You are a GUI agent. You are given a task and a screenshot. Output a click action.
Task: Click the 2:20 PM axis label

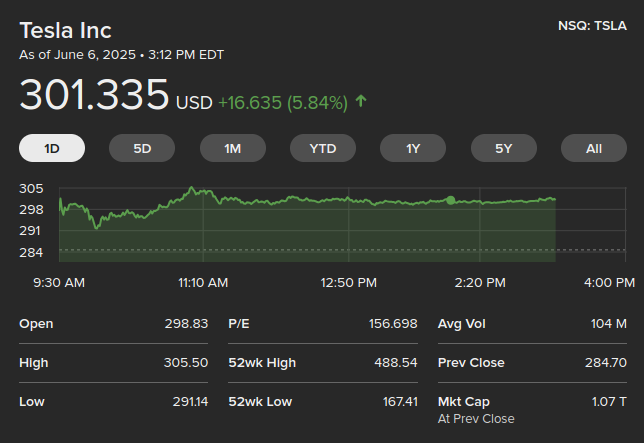pyautogui.click(x=480, y=282)
